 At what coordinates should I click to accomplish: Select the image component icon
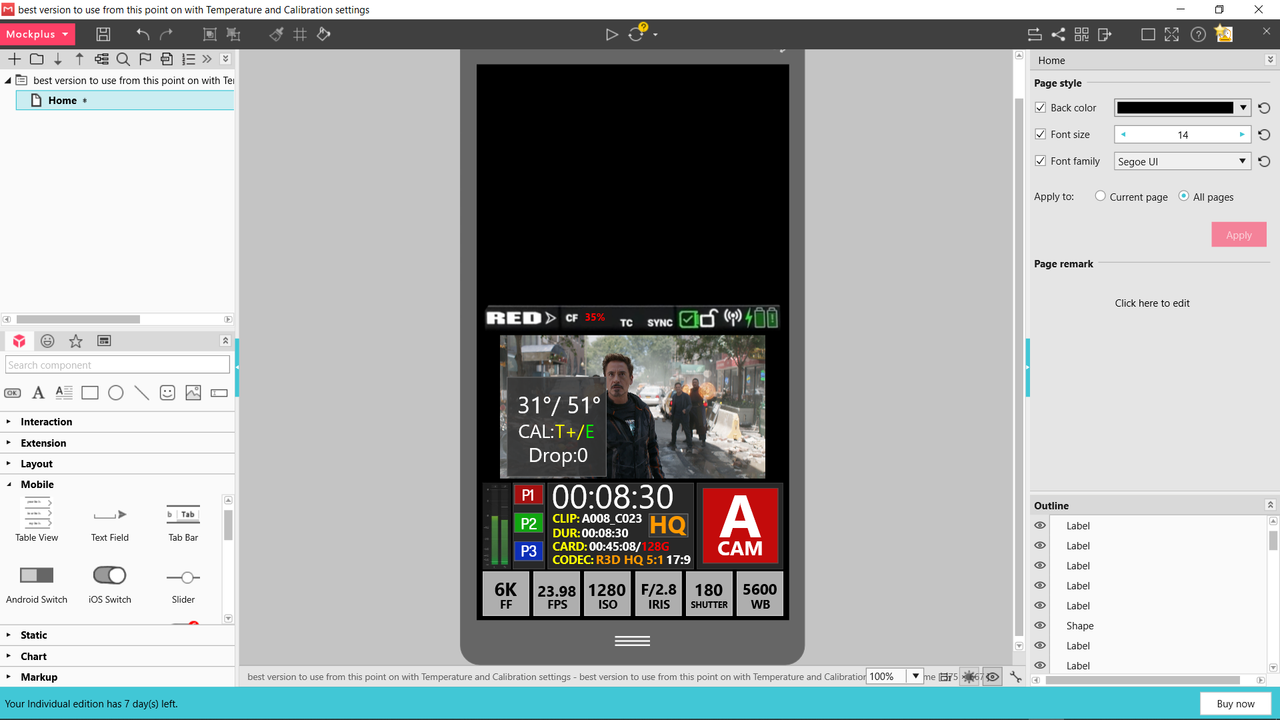point(193,393)
